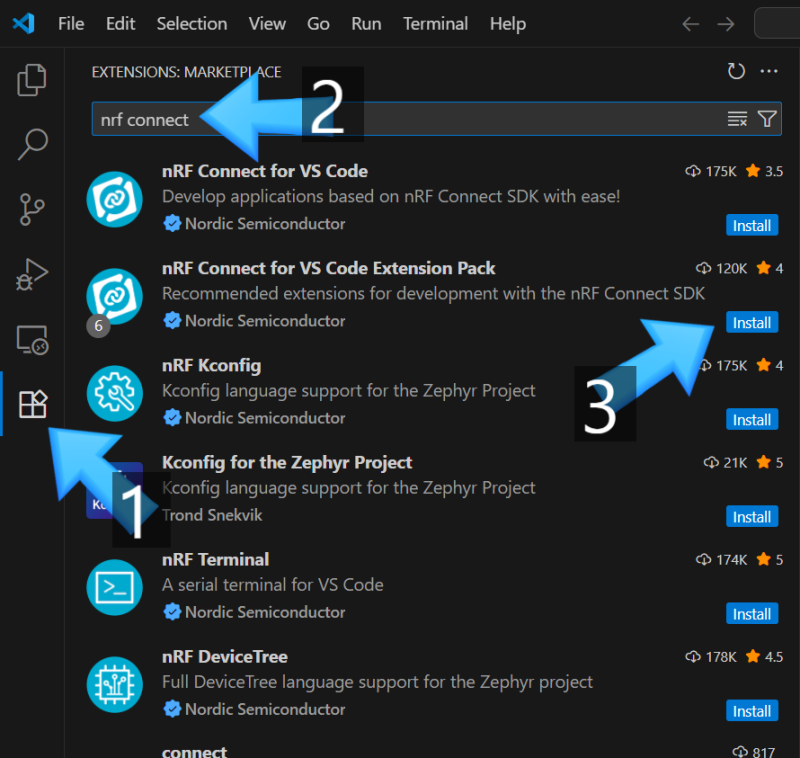
Task: Click 'Recommended extensions for development' description
Action: 433,293
